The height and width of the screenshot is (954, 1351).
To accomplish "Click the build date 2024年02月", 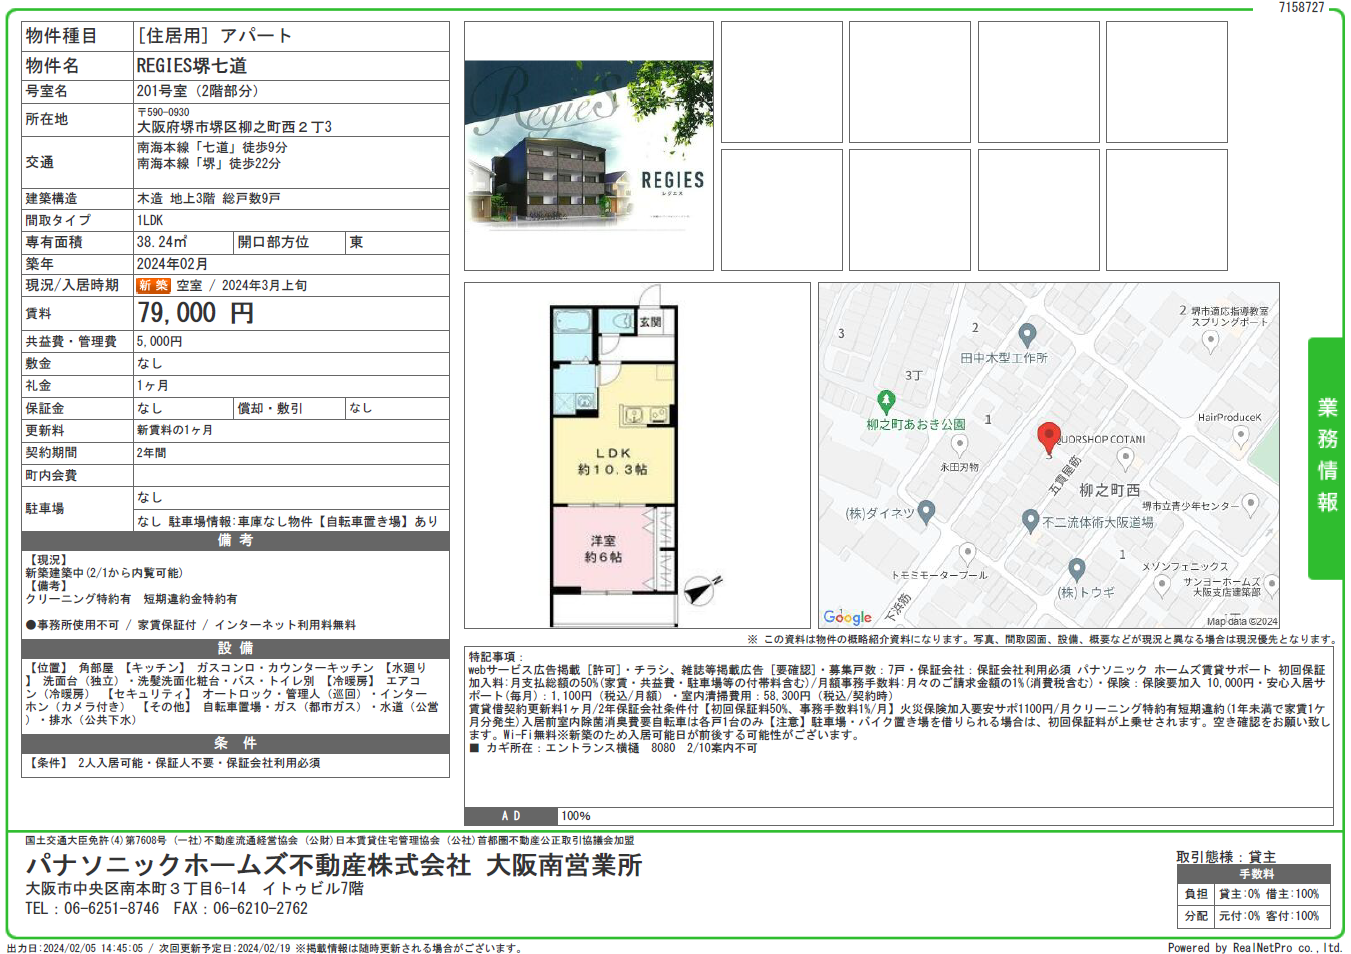I will [x=172, y=264].
